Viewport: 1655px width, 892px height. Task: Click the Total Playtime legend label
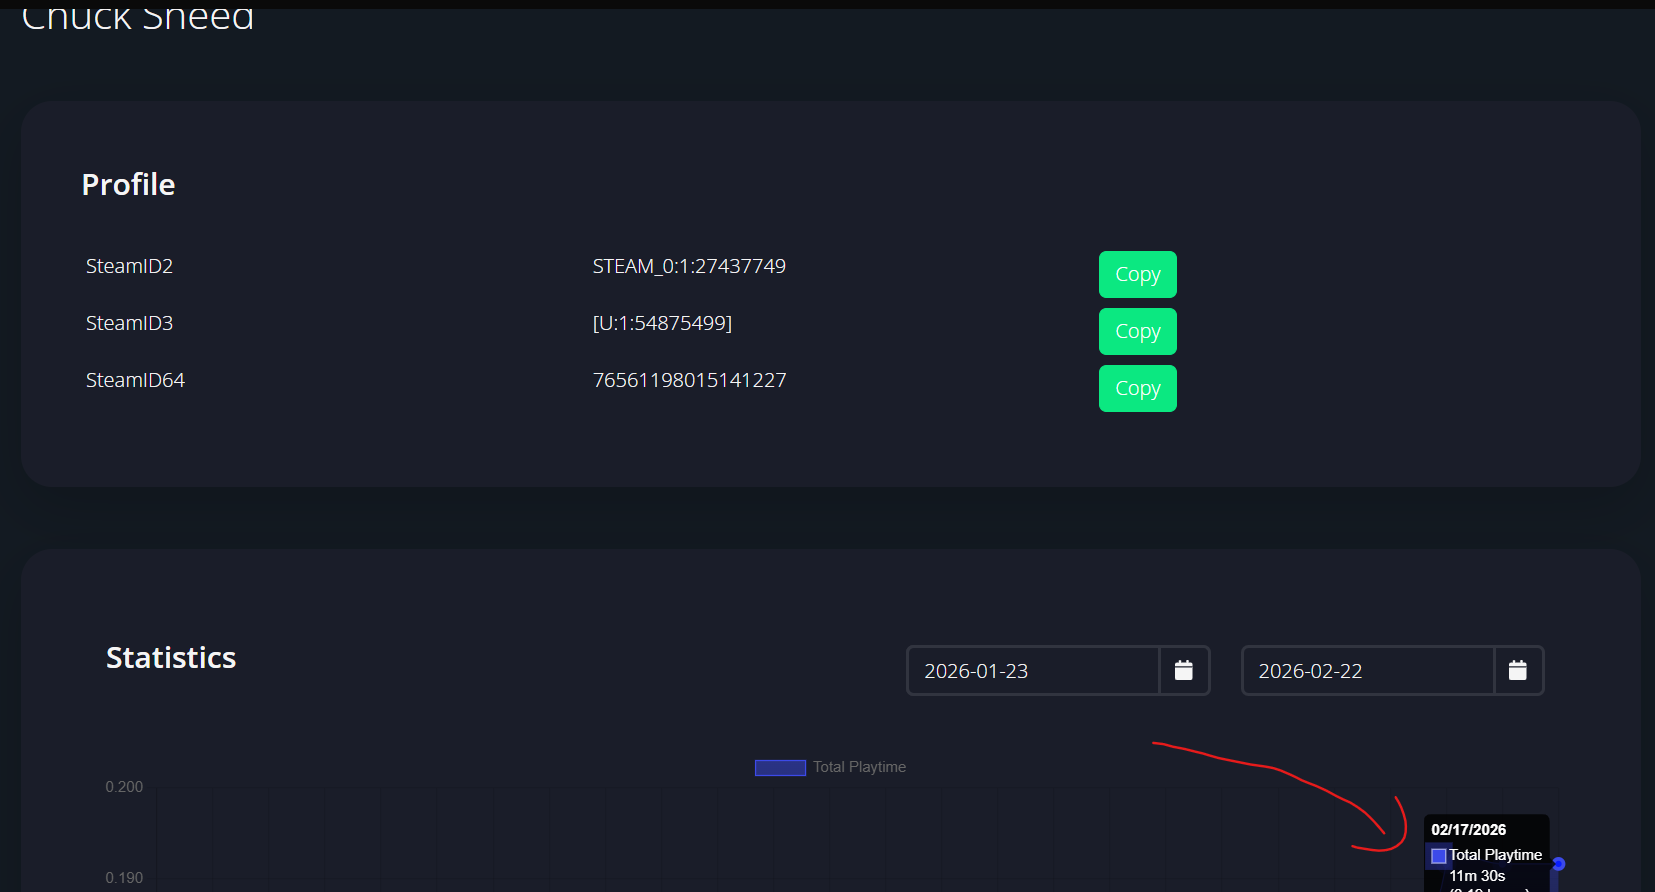859,767
